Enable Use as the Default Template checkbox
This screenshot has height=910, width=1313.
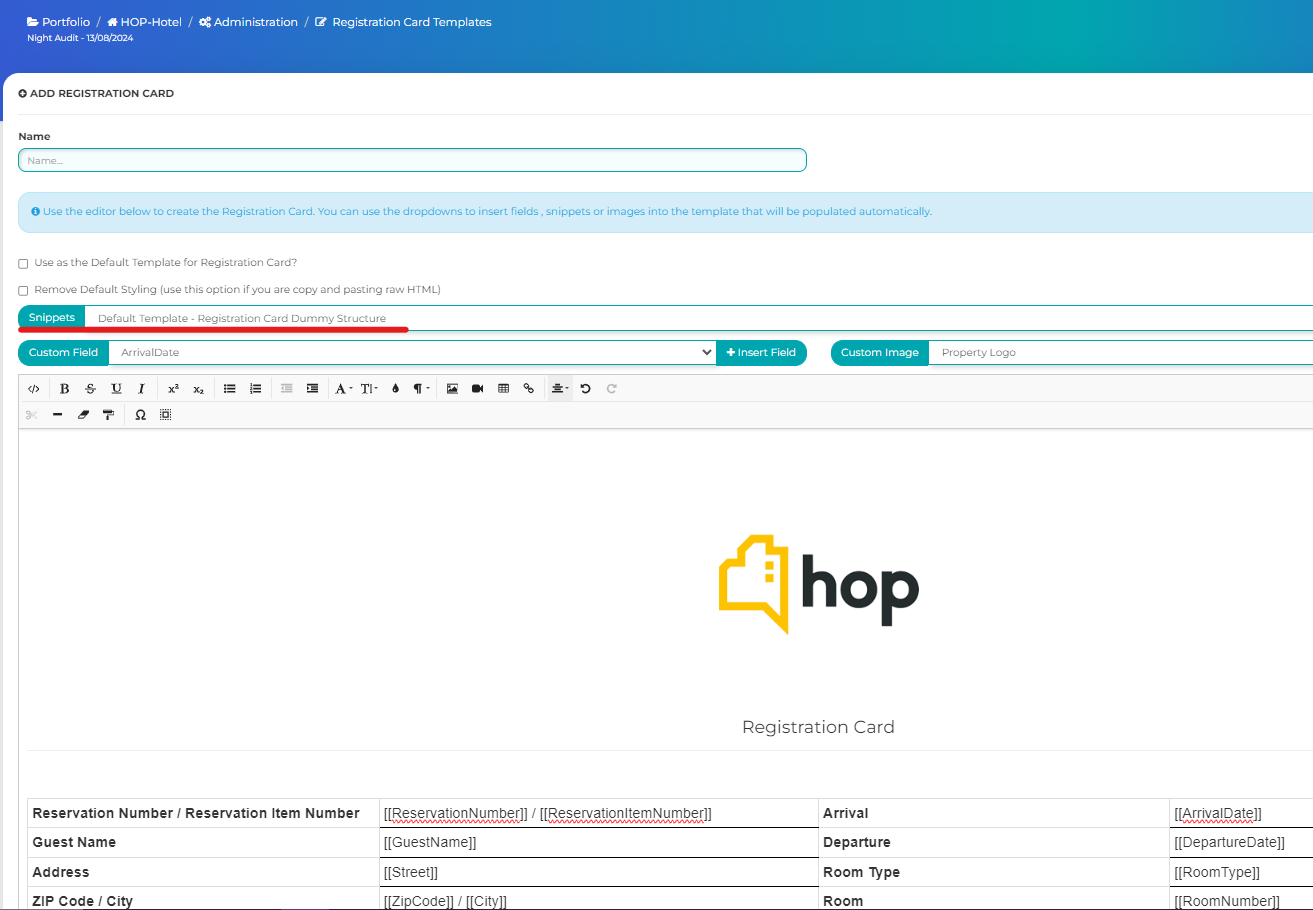23,264
